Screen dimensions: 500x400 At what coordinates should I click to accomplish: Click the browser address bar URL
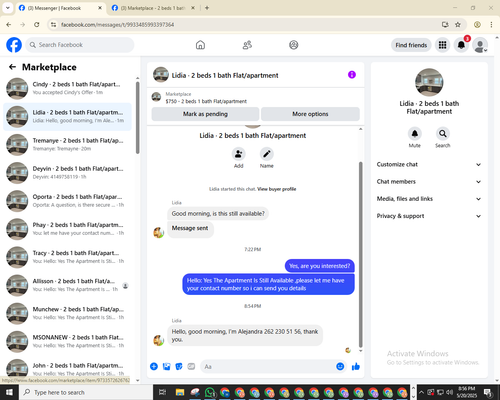pyautogui.click(x=117, y=25)
